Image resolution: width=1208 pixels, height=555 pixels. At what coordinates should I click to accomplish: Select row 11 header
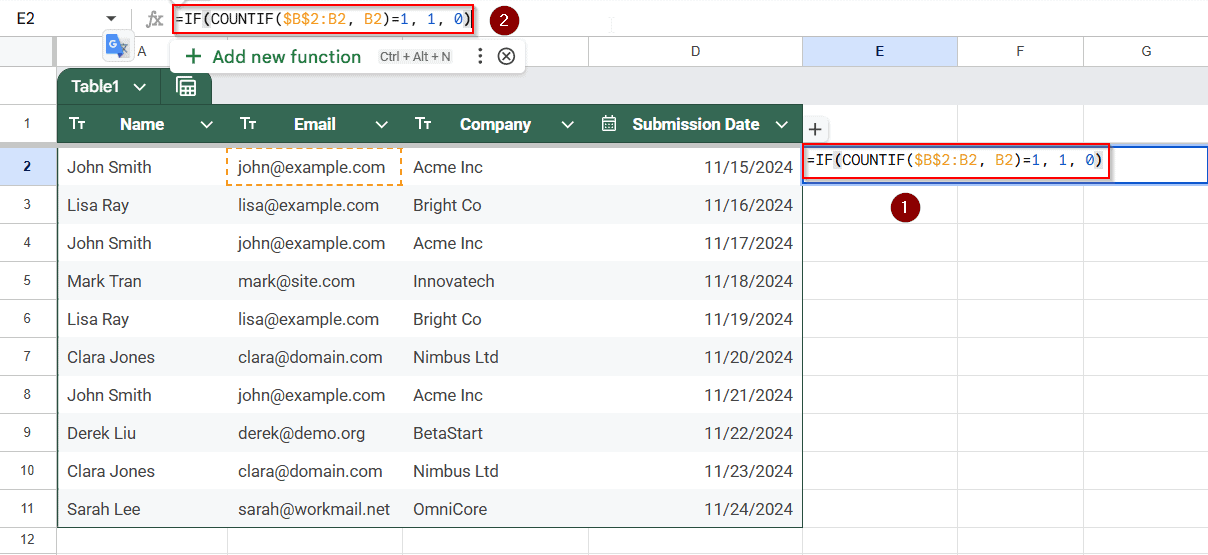click(28, 509)
